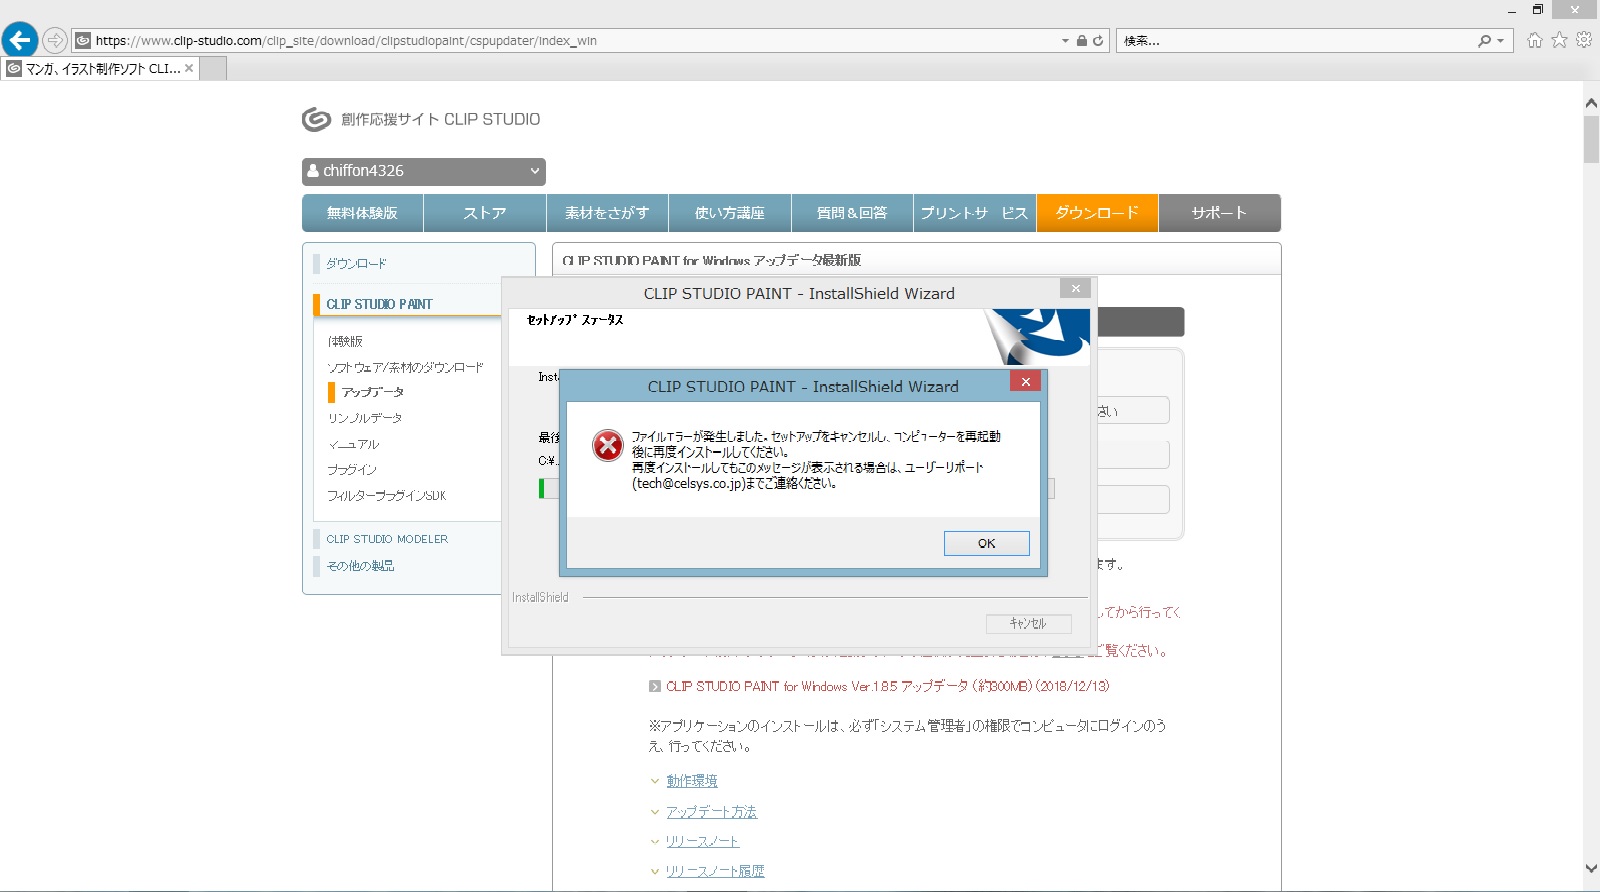Click the キャンセル button in the installer
The image size is (1600, 892).
[x=1028, y=624]
